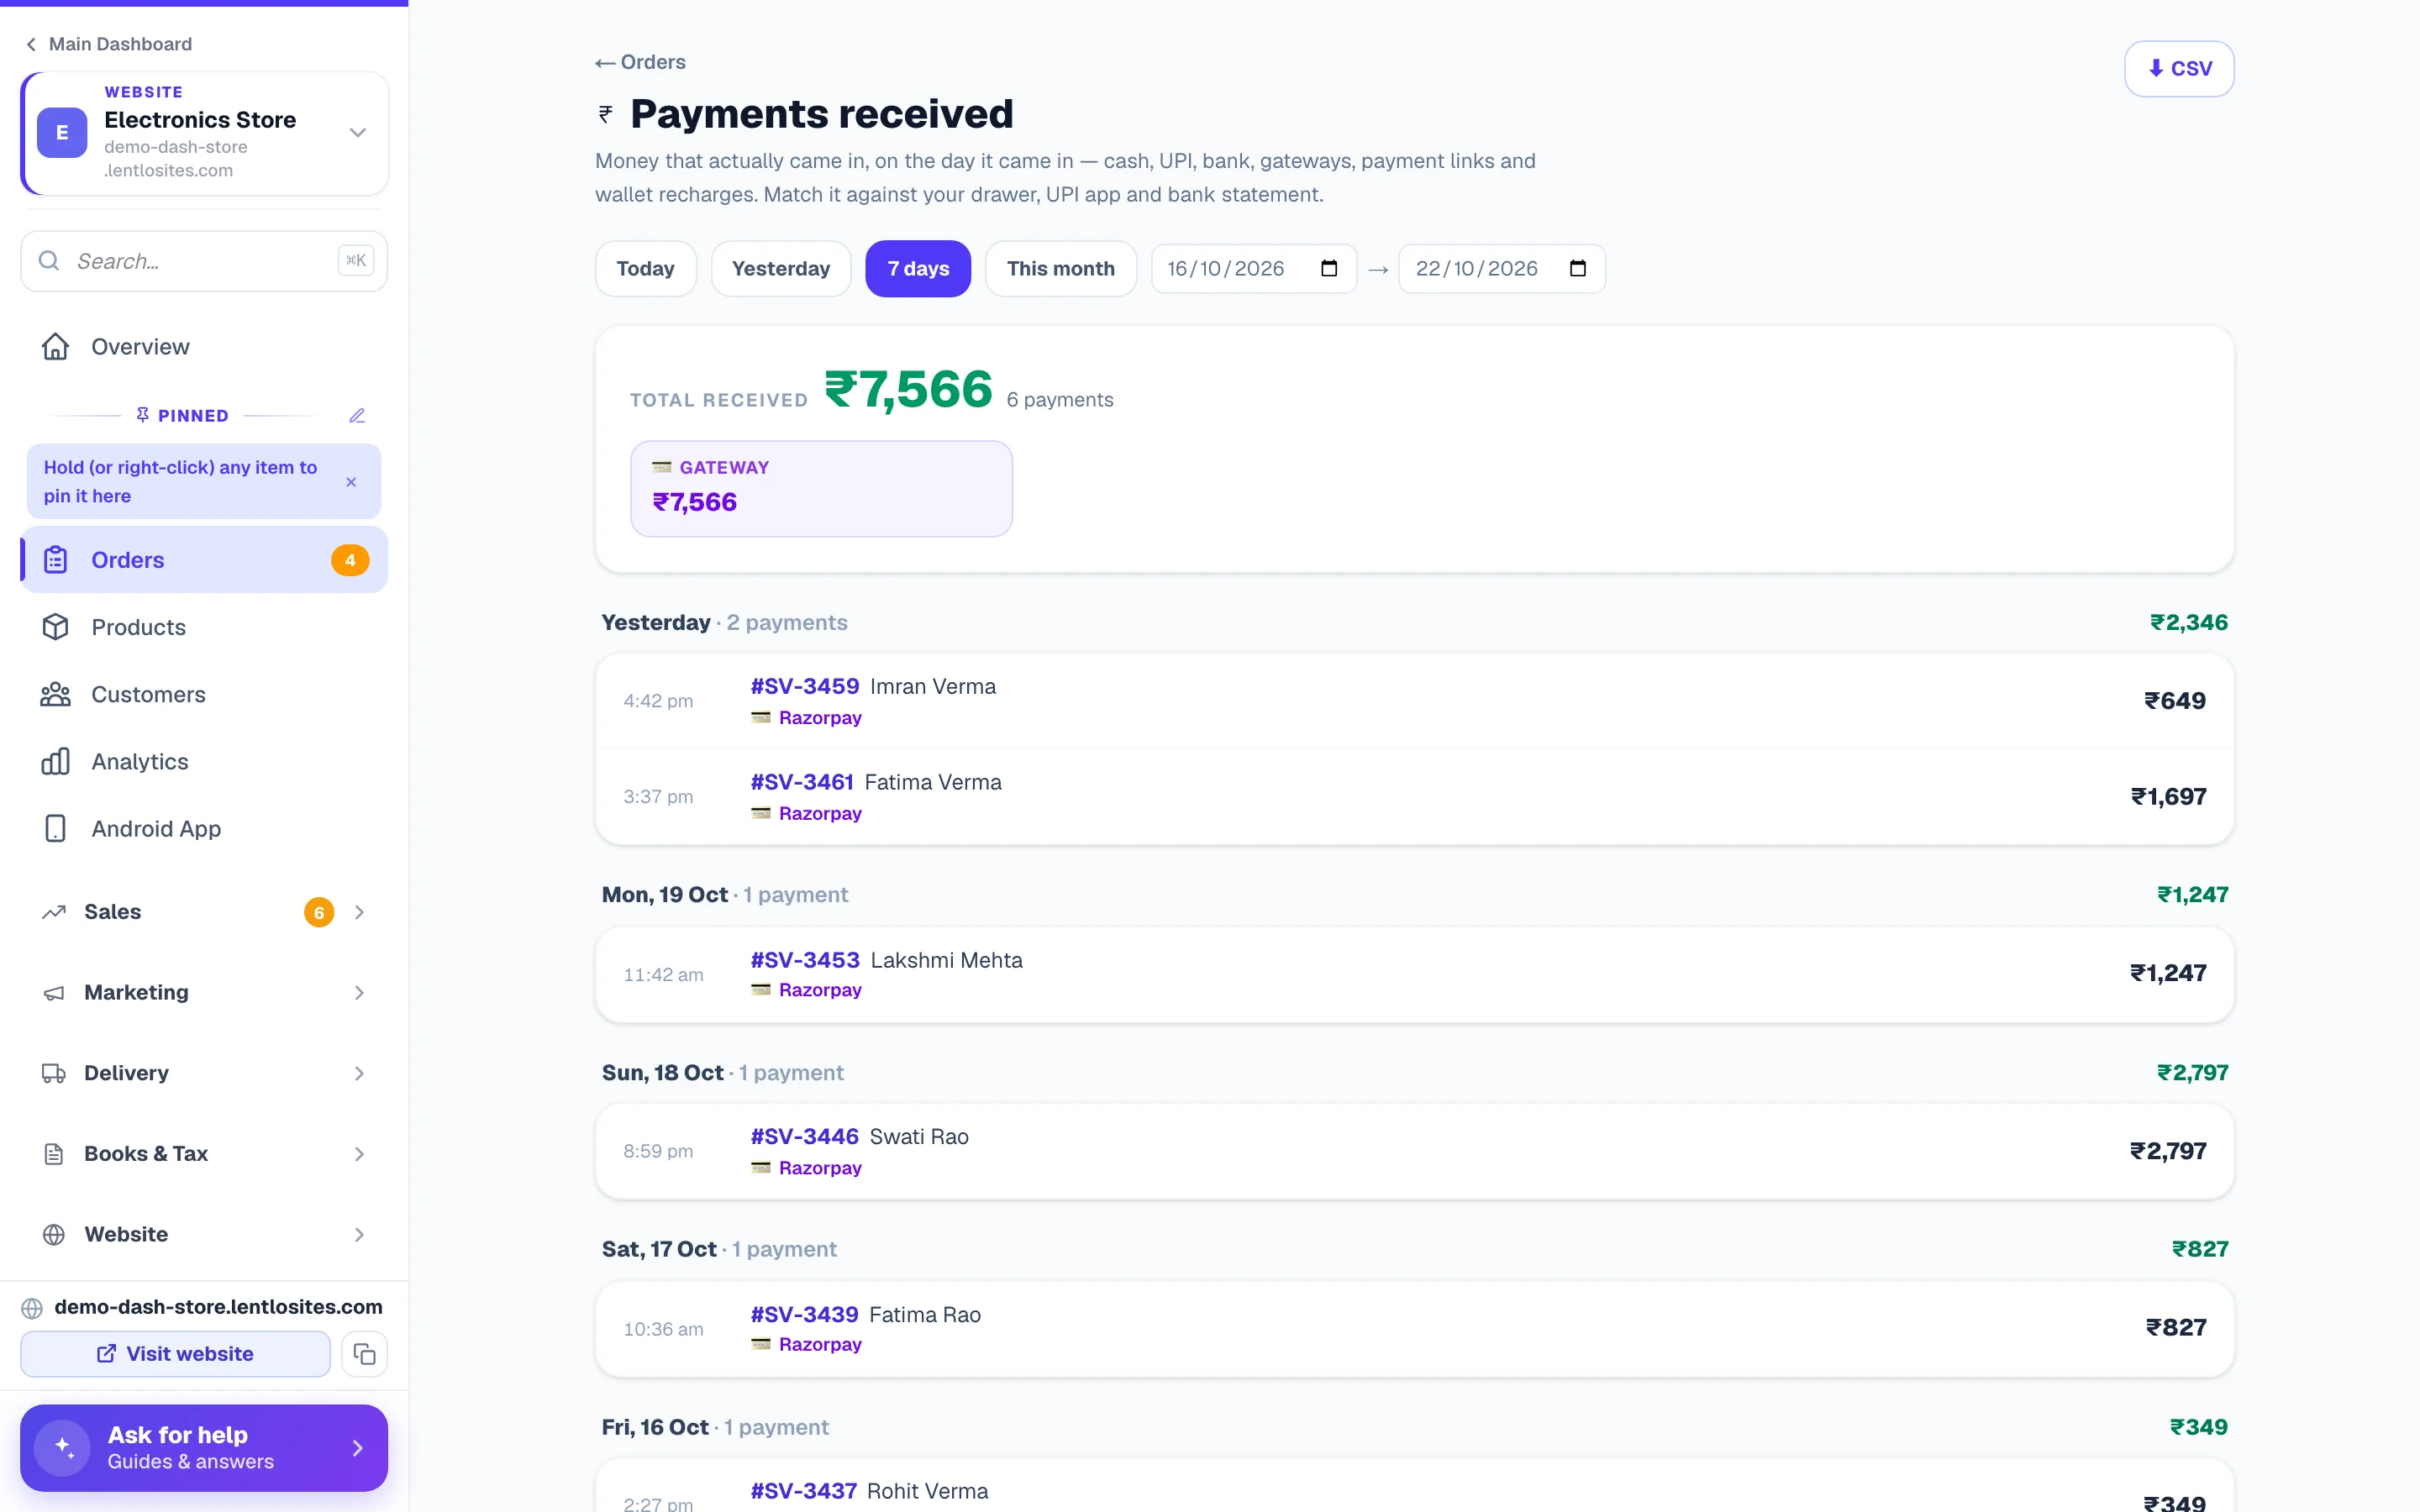This screenshot has width=2420, height=1512.
Task: Open order #SV-3459 link
Action: pyautogui.click(x=805, y=686)
